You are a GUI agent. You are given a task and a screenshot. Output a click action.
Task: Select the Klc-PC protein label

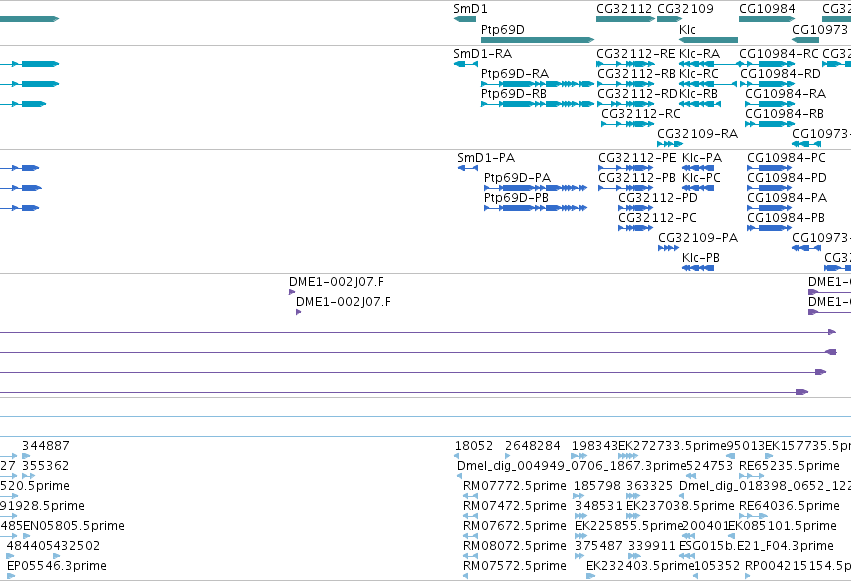click(701, 178)
